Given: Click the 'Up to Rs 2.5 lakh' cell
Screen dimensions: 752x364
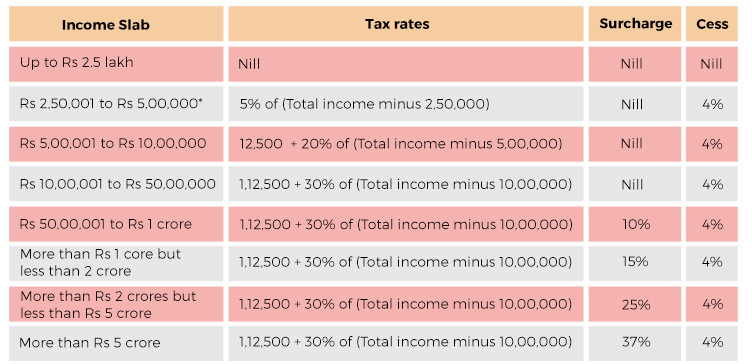Looking at the screenshot, I should pyautogui.click(x=116, y=64).
